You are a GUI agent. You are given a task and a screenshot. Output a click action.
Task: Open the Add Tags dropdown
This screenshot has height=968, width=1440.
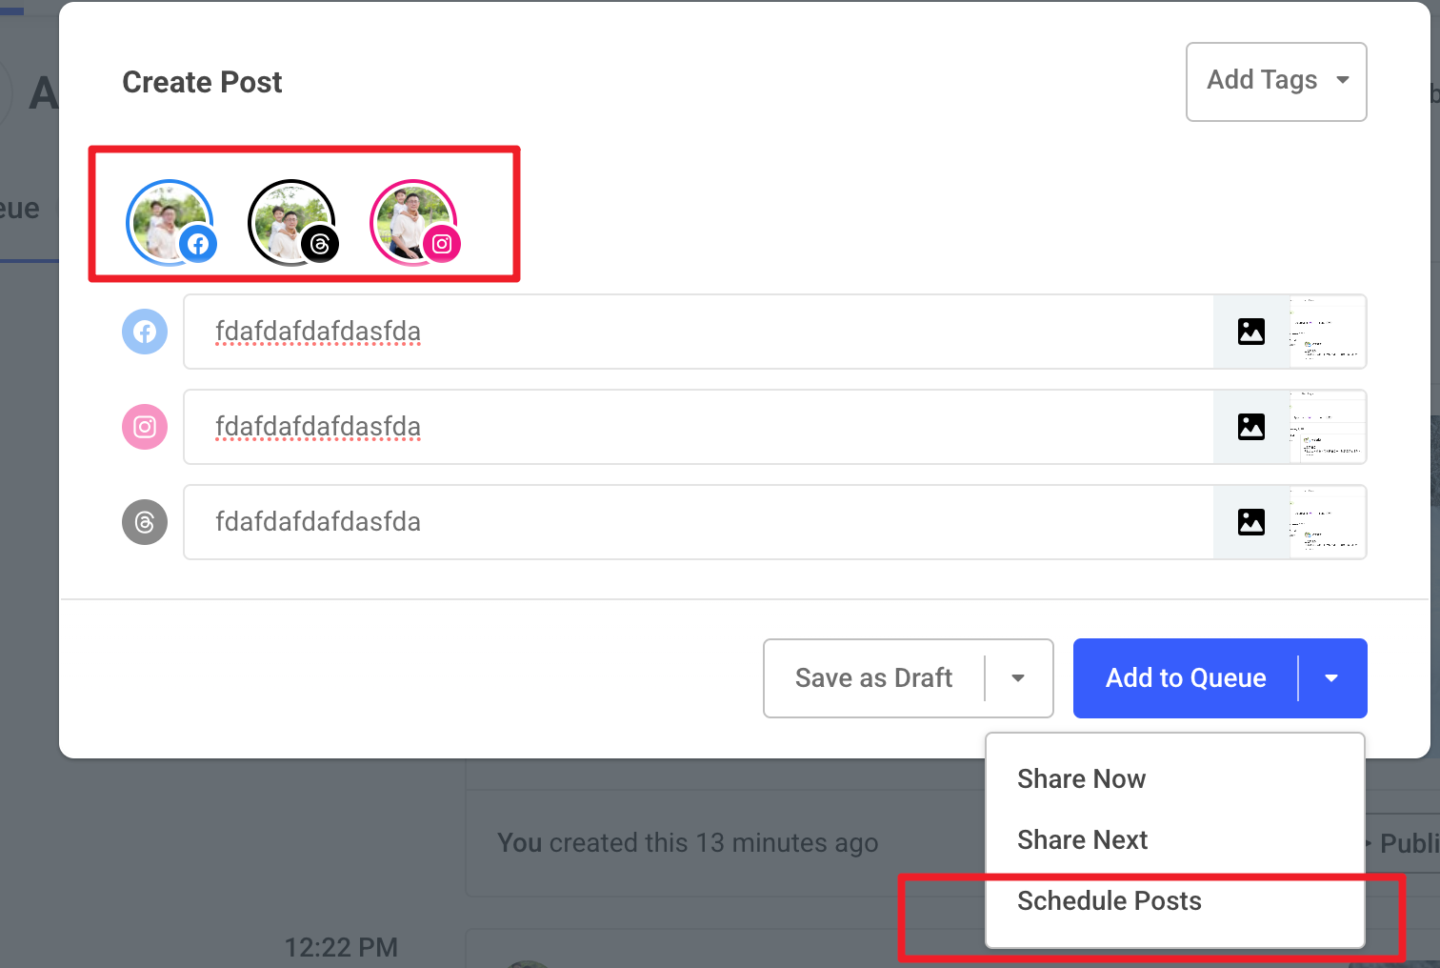[1276, 81]
